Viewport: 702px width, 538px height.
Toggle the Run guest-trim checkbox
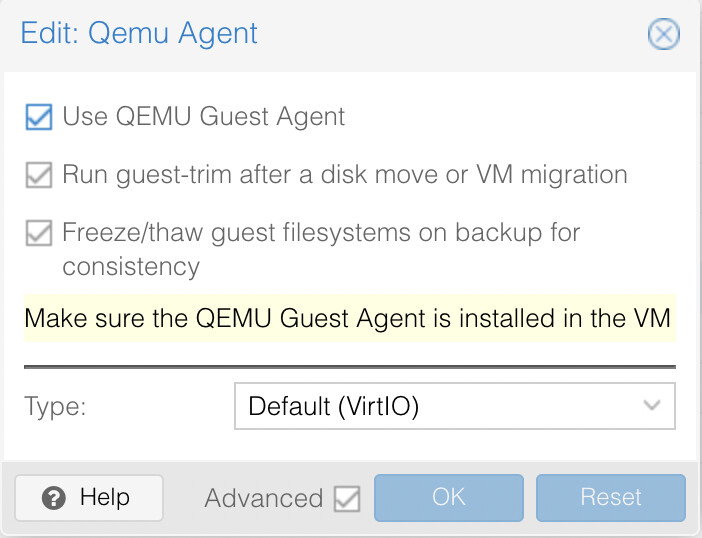coord(39,175)
